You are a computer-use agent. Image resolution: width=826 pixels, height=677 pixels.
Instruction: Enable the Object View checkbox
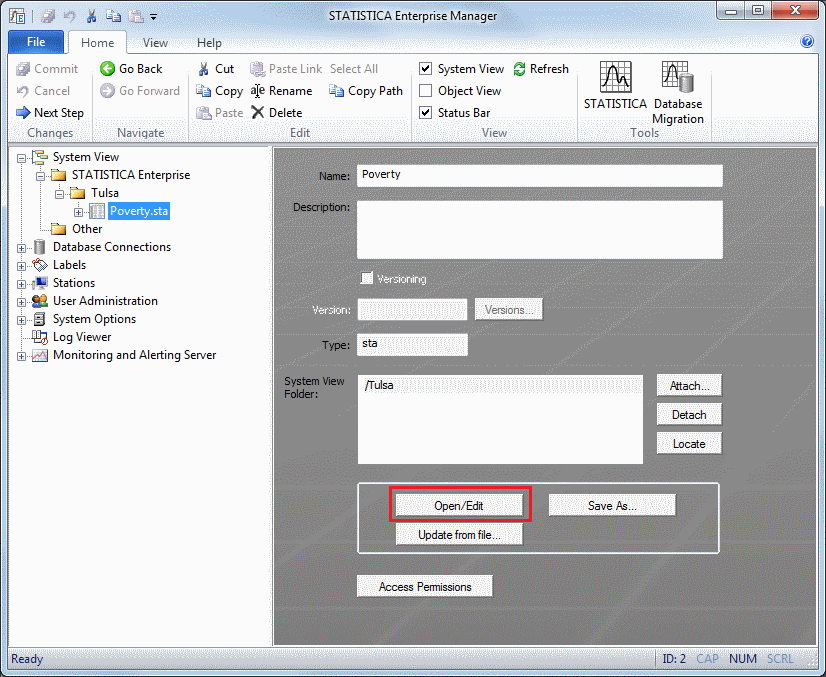426,91
